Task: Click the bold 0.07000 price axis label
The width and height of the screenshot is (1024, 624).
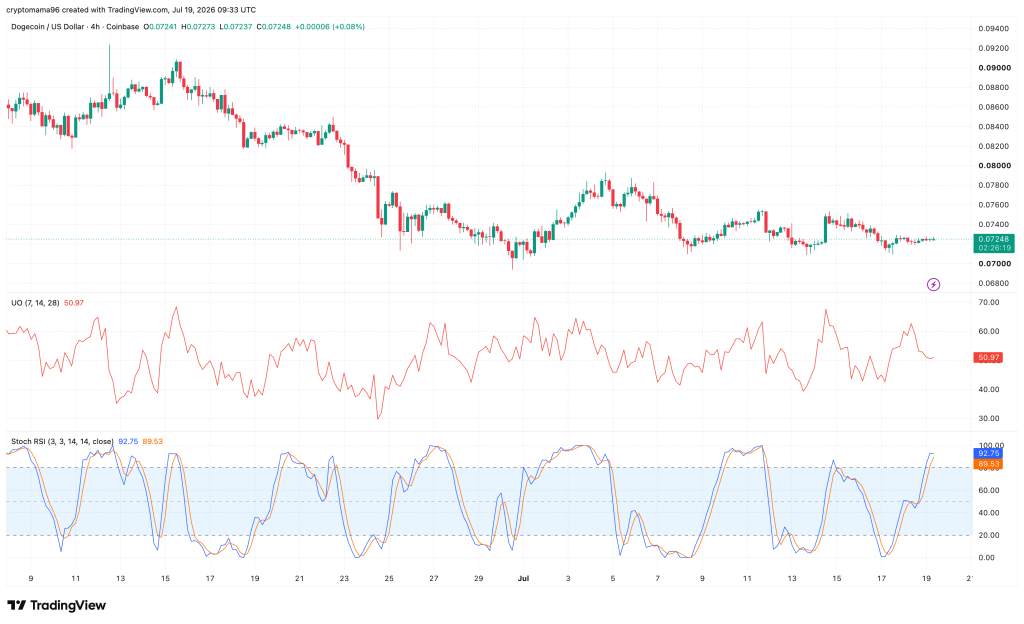Action: pos(994,264)
